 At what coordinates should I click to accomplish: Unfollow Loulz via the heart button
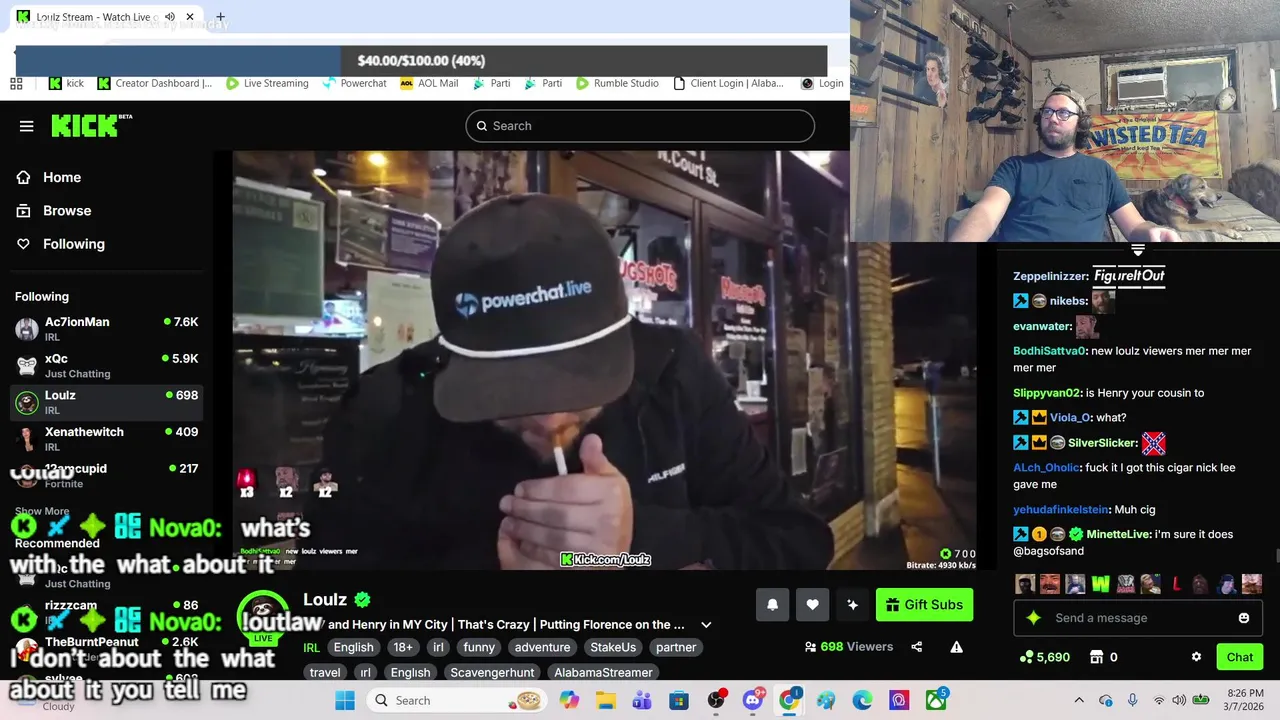point(812,604)
